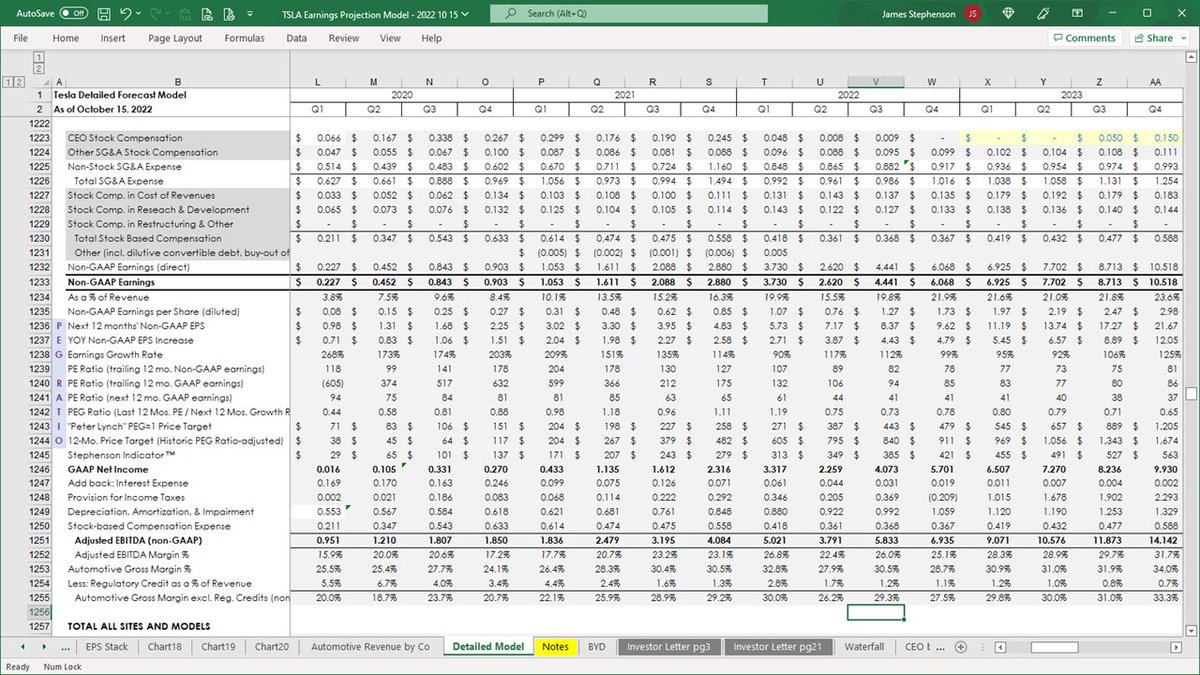
Task: Switch to the Insert ribbon tab
Action: pos(113,38)
